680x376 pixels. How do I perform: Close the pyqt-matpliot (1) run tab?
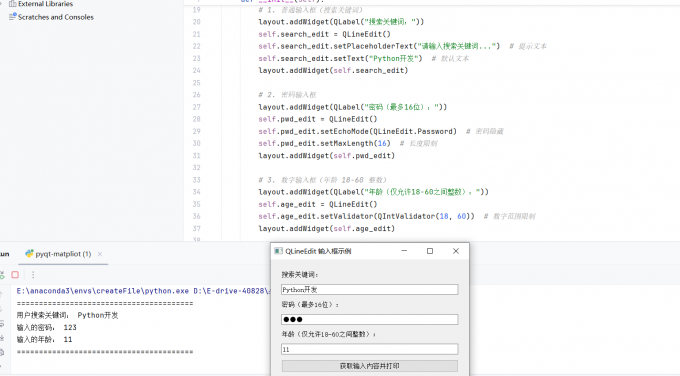pyautogui.click(x=100, y=254)
